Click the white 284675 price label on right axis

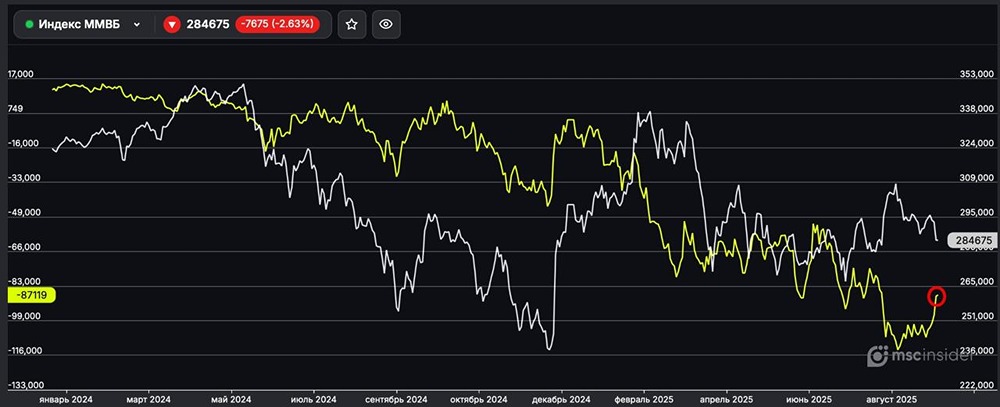(x=971, y=240)
